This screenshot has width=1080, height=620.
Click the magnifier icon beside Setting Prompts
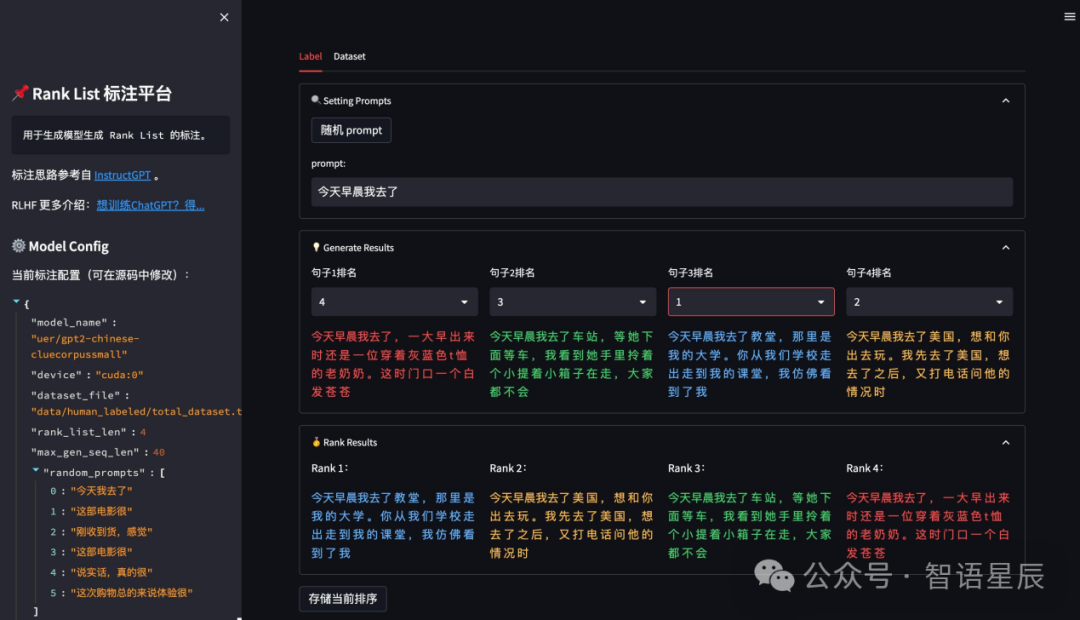(x=315, y=100)
